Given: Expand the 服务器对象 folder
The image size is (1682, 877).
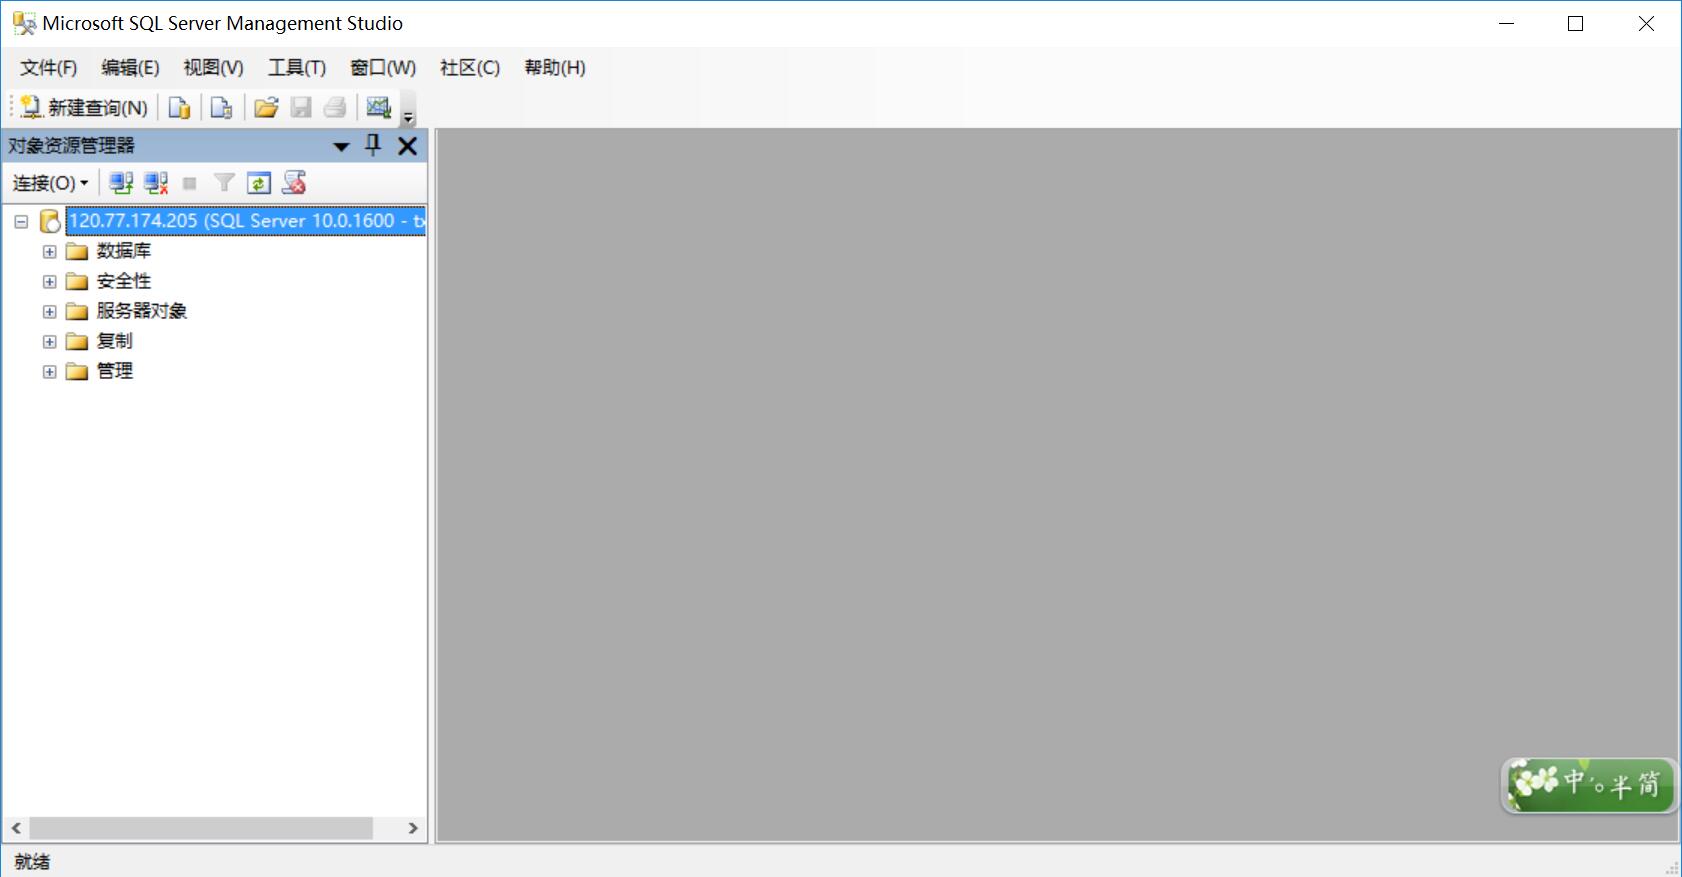Looking at the screenshot, I should [x=49, y=311].
